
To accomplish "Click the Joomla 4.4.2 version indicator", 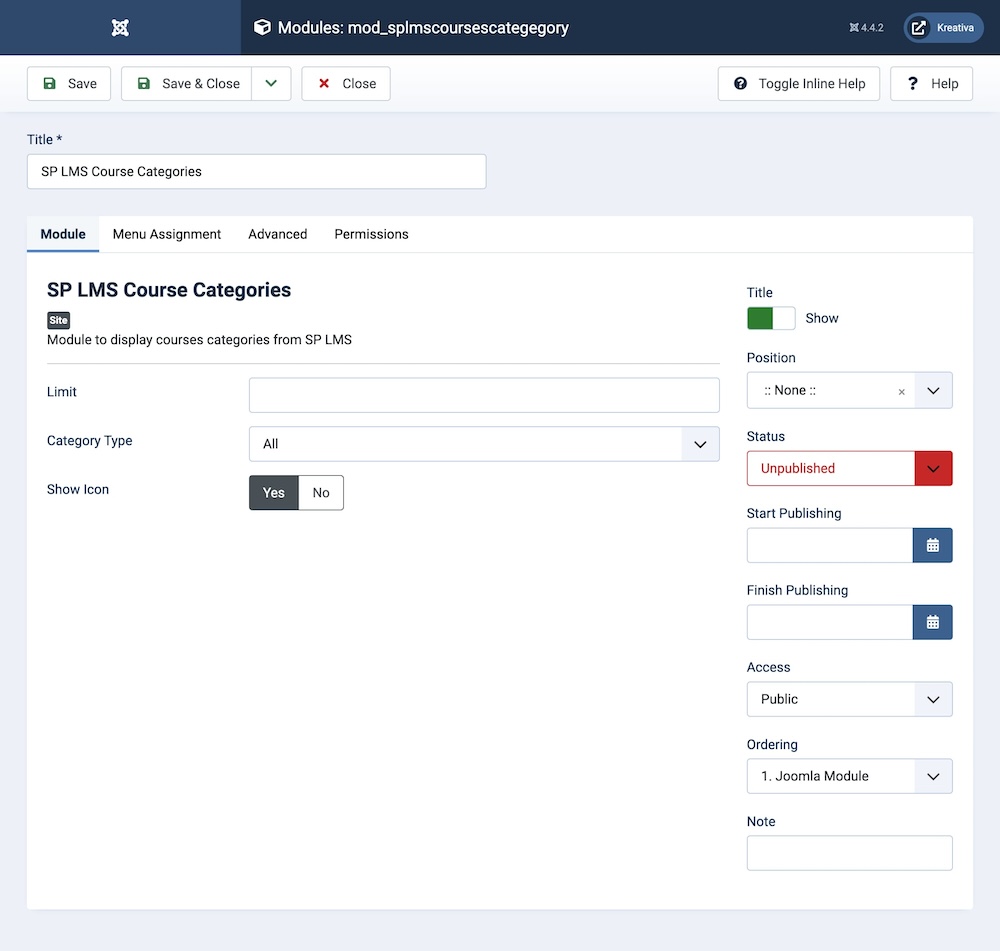I will click(x=866, y=28).
